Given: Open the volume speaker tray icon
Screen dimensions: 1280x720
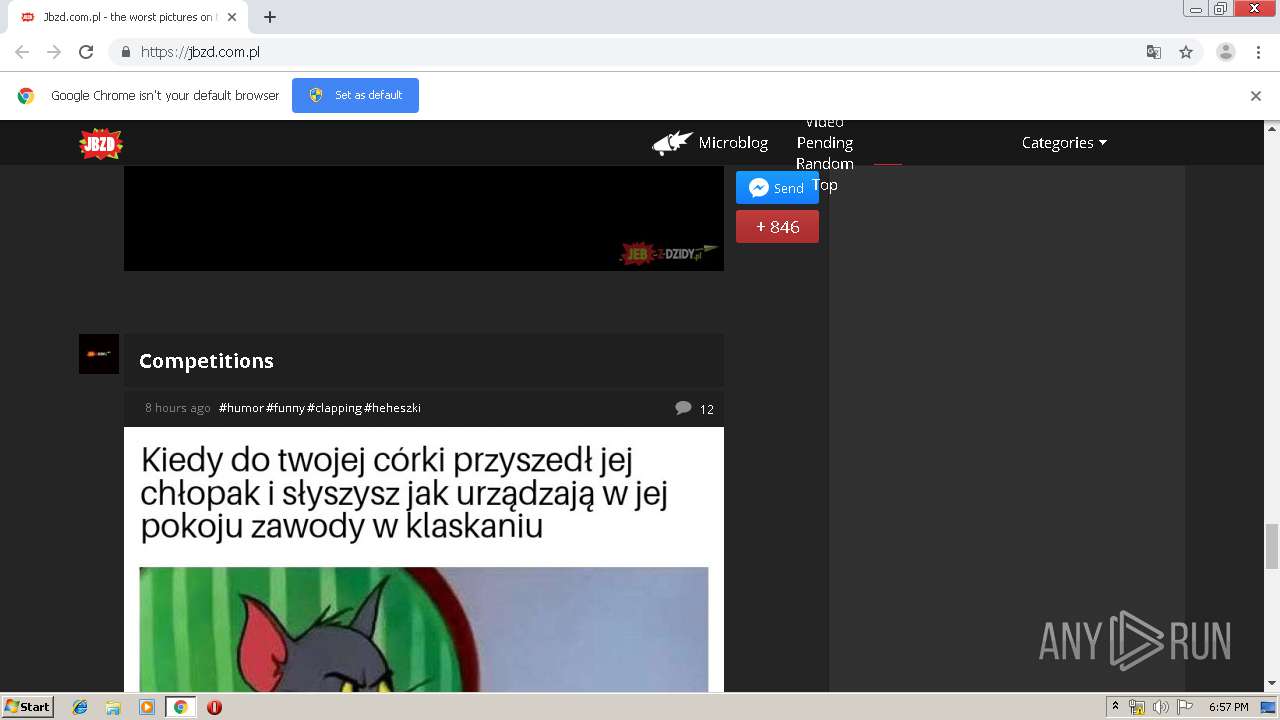Looking at the screenshot, I should coord(1160,707).
